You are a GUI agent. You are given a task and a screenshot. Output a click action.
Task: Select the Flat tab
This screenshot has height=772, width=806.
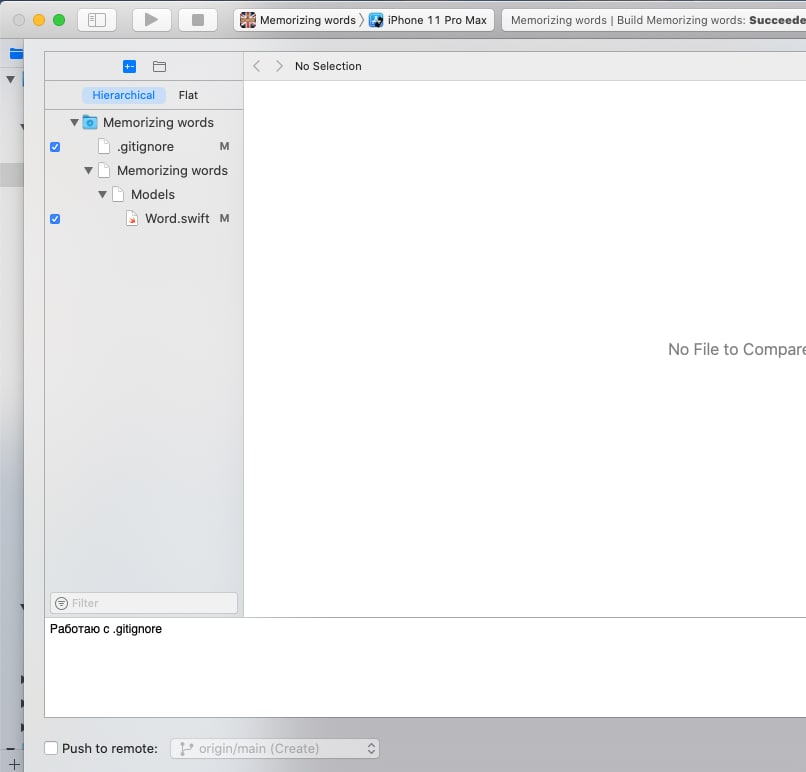tap(188, 95)
